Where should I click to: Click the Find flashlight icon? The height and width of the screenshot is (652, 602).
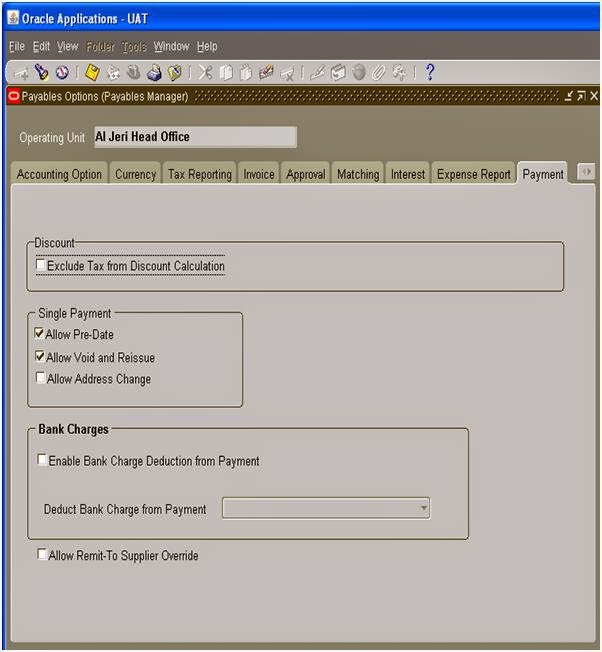point(41,72)
